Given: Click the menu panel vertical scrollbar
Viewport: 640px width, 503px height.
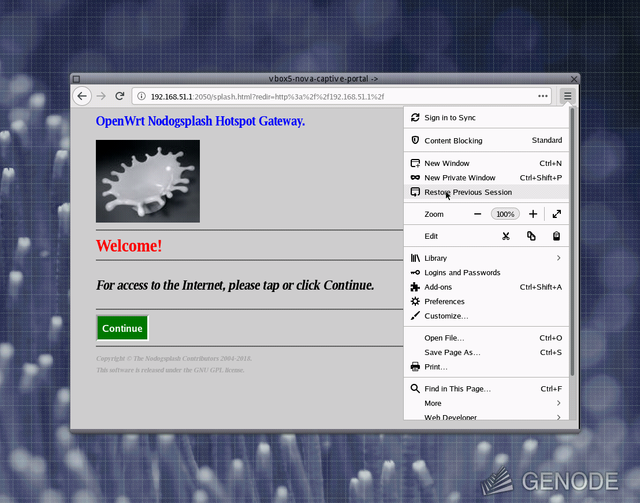Looking at the screenshot, I should (572, 242).
